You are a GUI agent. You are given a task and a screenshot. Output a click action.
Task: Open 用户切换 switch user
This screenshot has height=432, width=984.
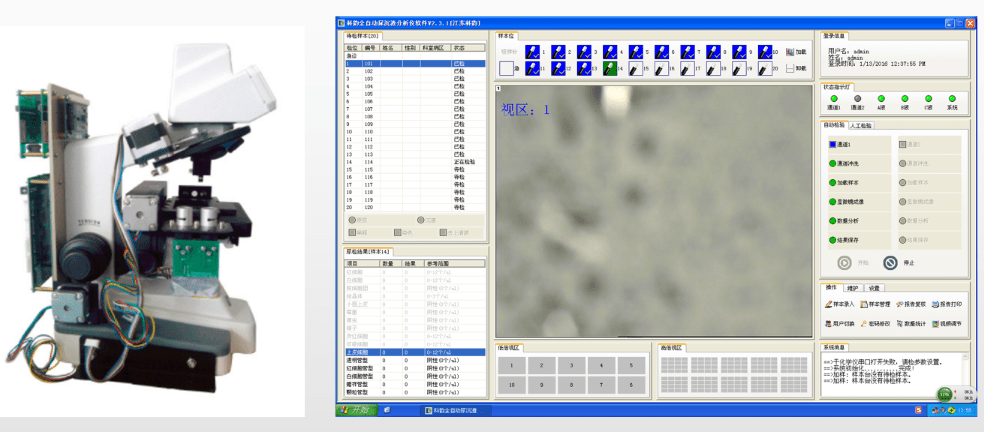pyautogui.click(x=840, y=324)
